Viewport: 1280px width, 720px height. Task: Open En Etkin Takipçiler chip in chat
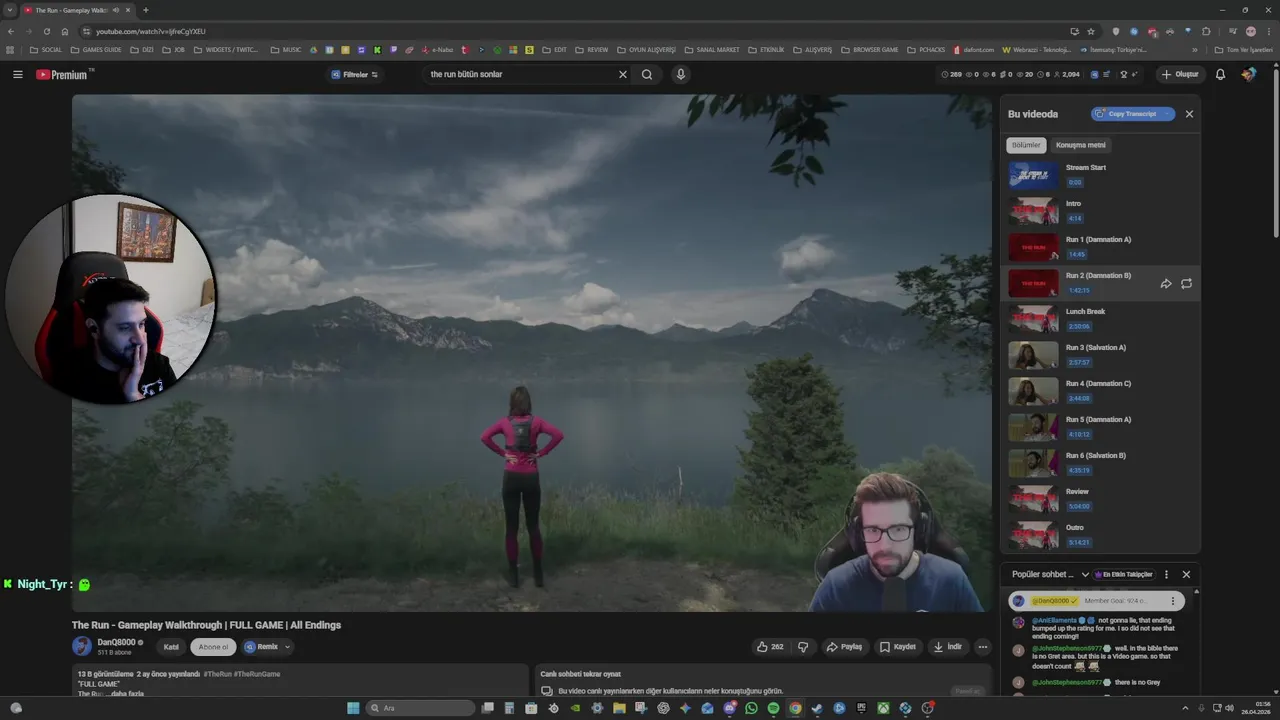pos(1125,574)
